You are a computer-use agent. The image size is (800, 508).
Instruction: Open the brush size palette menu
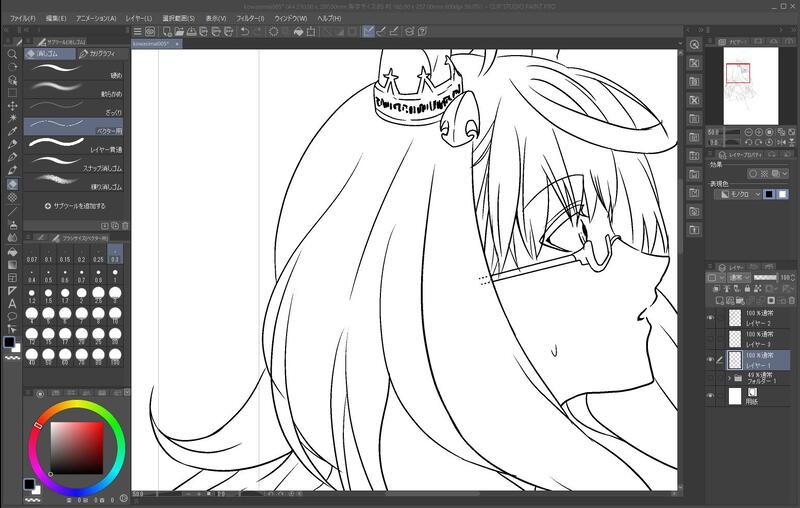[28, 238]
